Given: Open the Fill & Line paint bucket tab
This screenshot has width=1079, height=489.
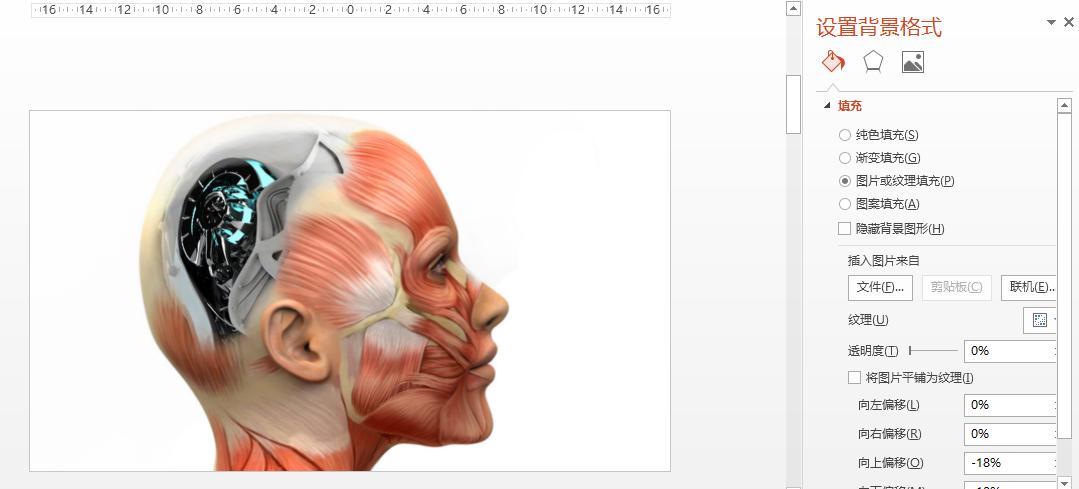Looking at the screenshot, I should (x=833, y=62).
